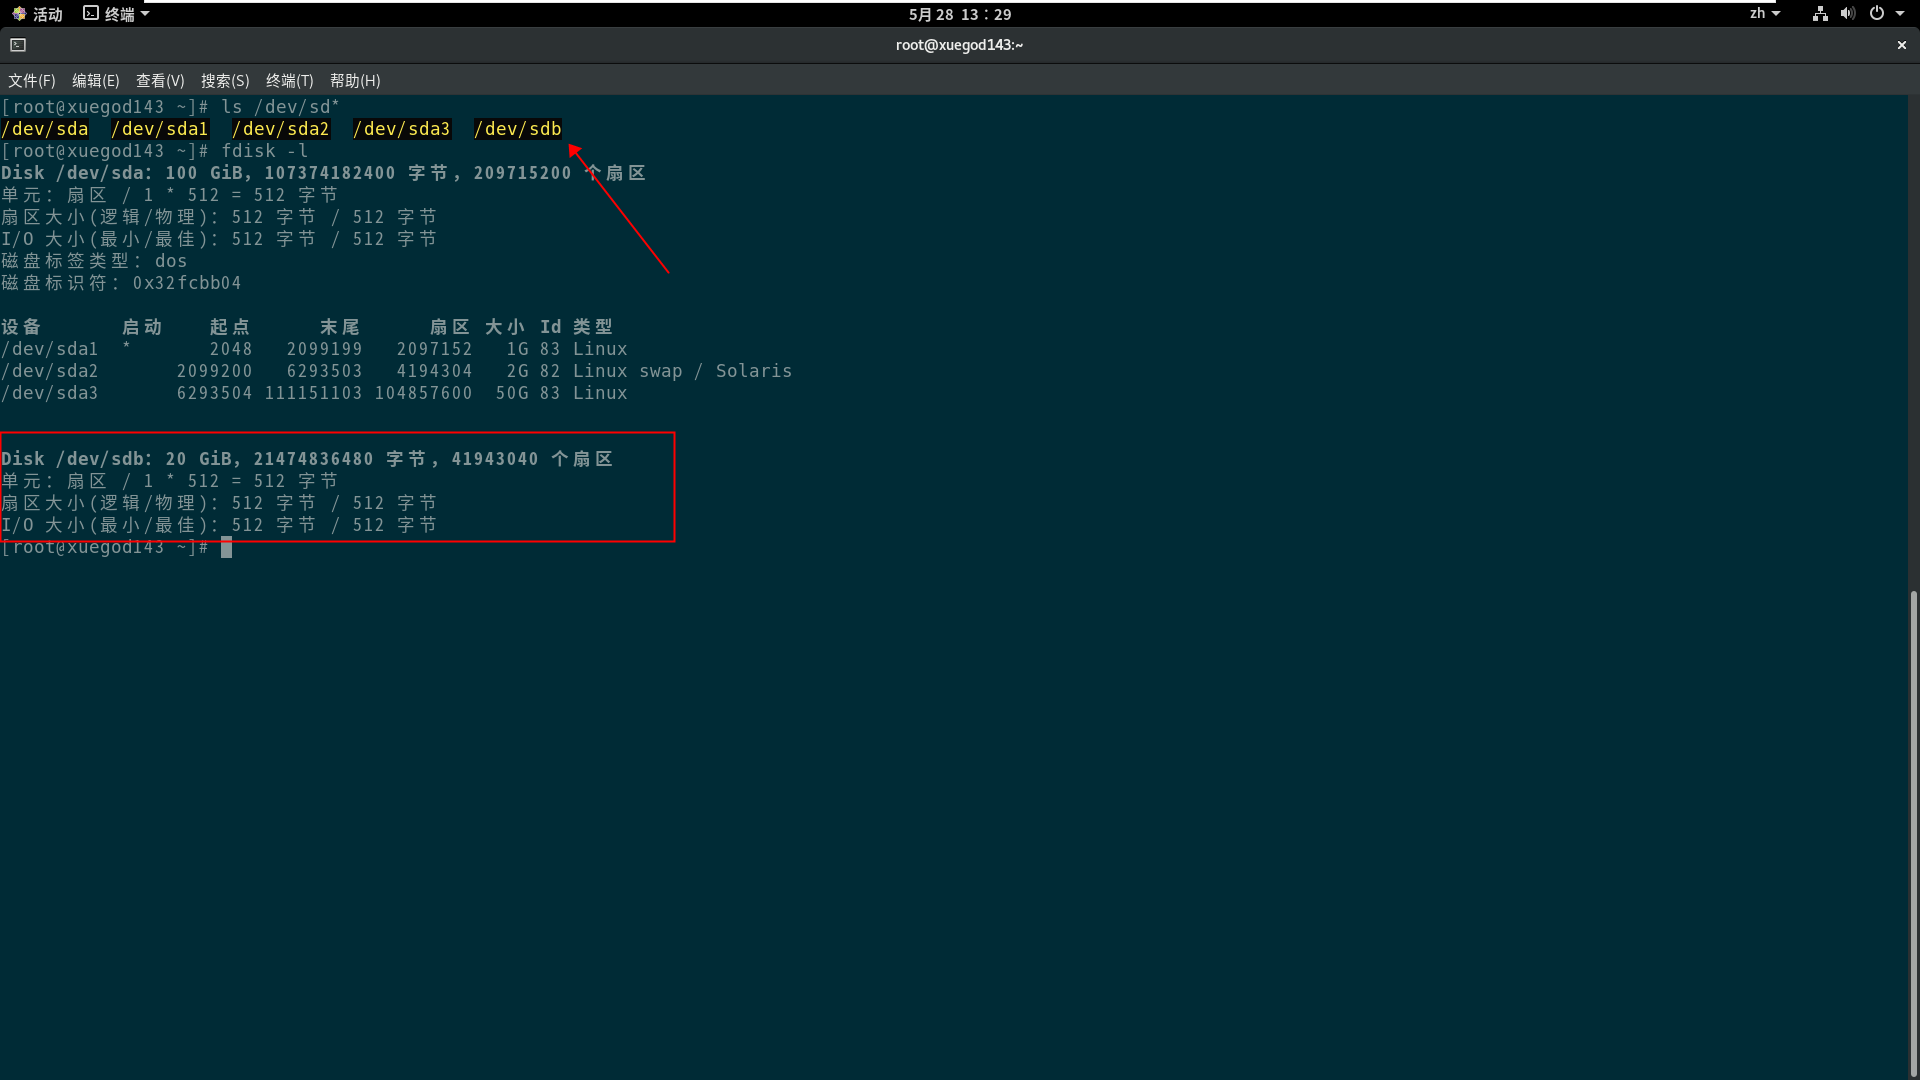Click the volume speaker icon

pyautogui.click(x=1847, y=14)
